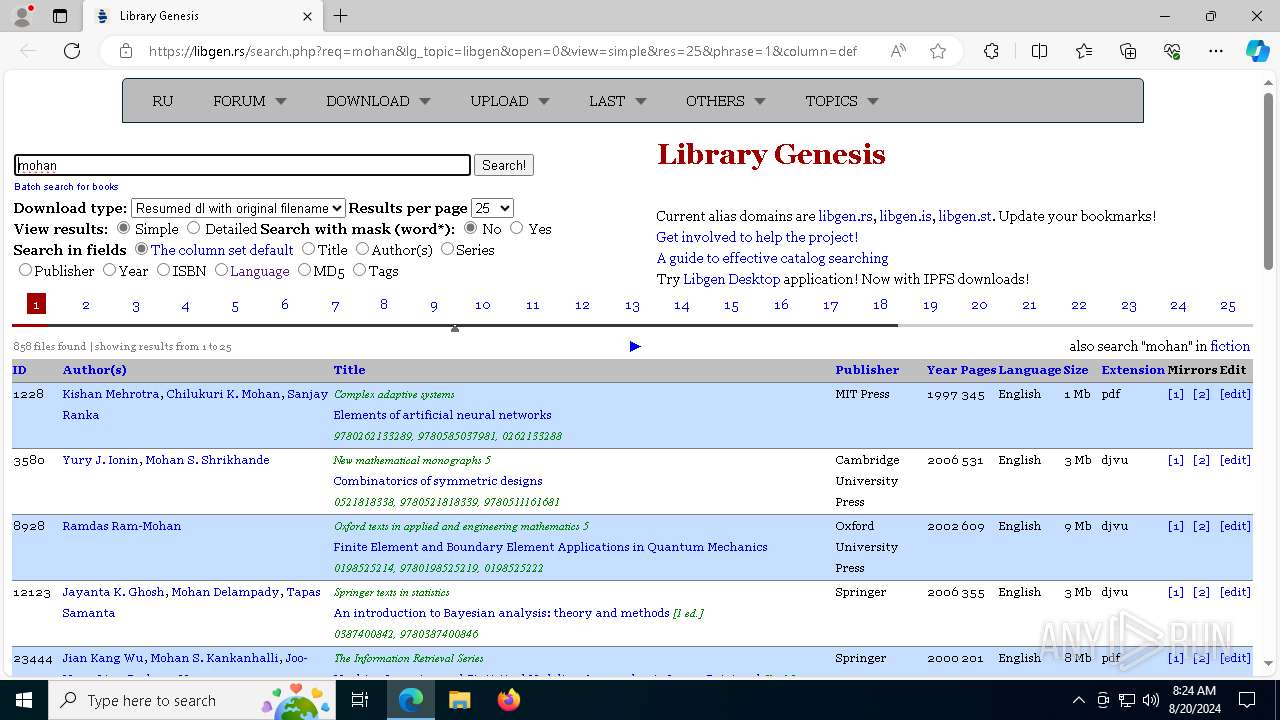Select Detailed view results radio
This screenshot has width=1280, height=720.
194,228
